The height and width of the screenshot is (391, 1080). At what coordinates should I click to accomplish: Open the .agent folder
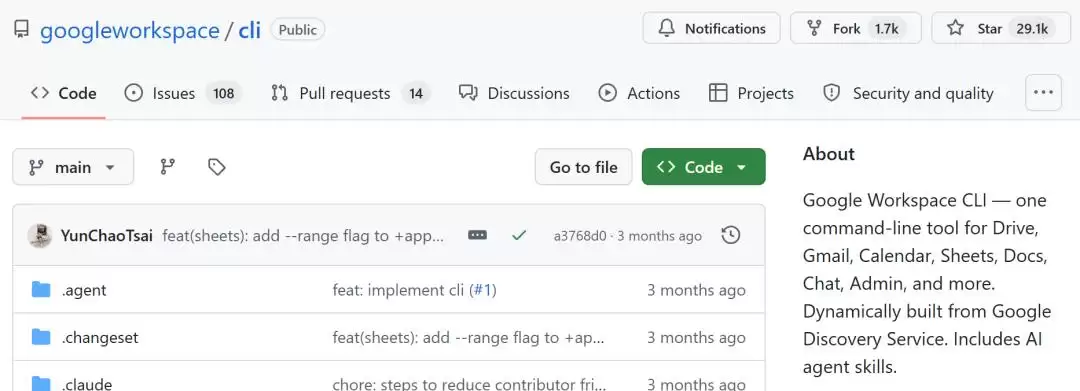click(x=84, y=290)
